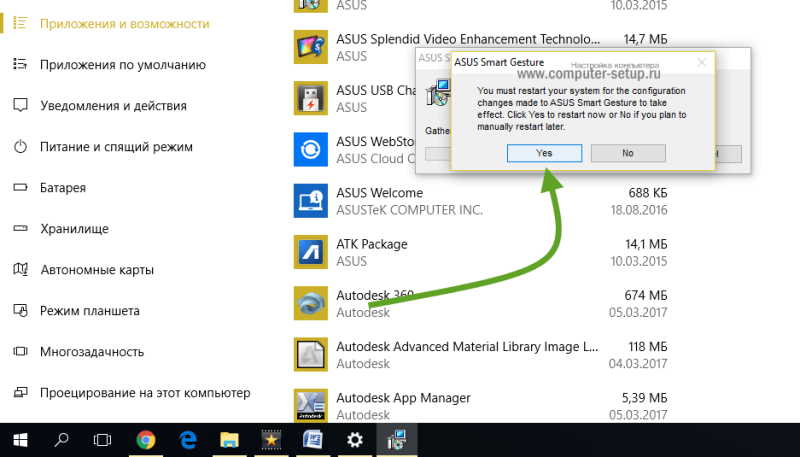The width and height of the screenshot is (800, 457).
Task: Select ASUS USB Charger app icon
Action: (310, 98)
